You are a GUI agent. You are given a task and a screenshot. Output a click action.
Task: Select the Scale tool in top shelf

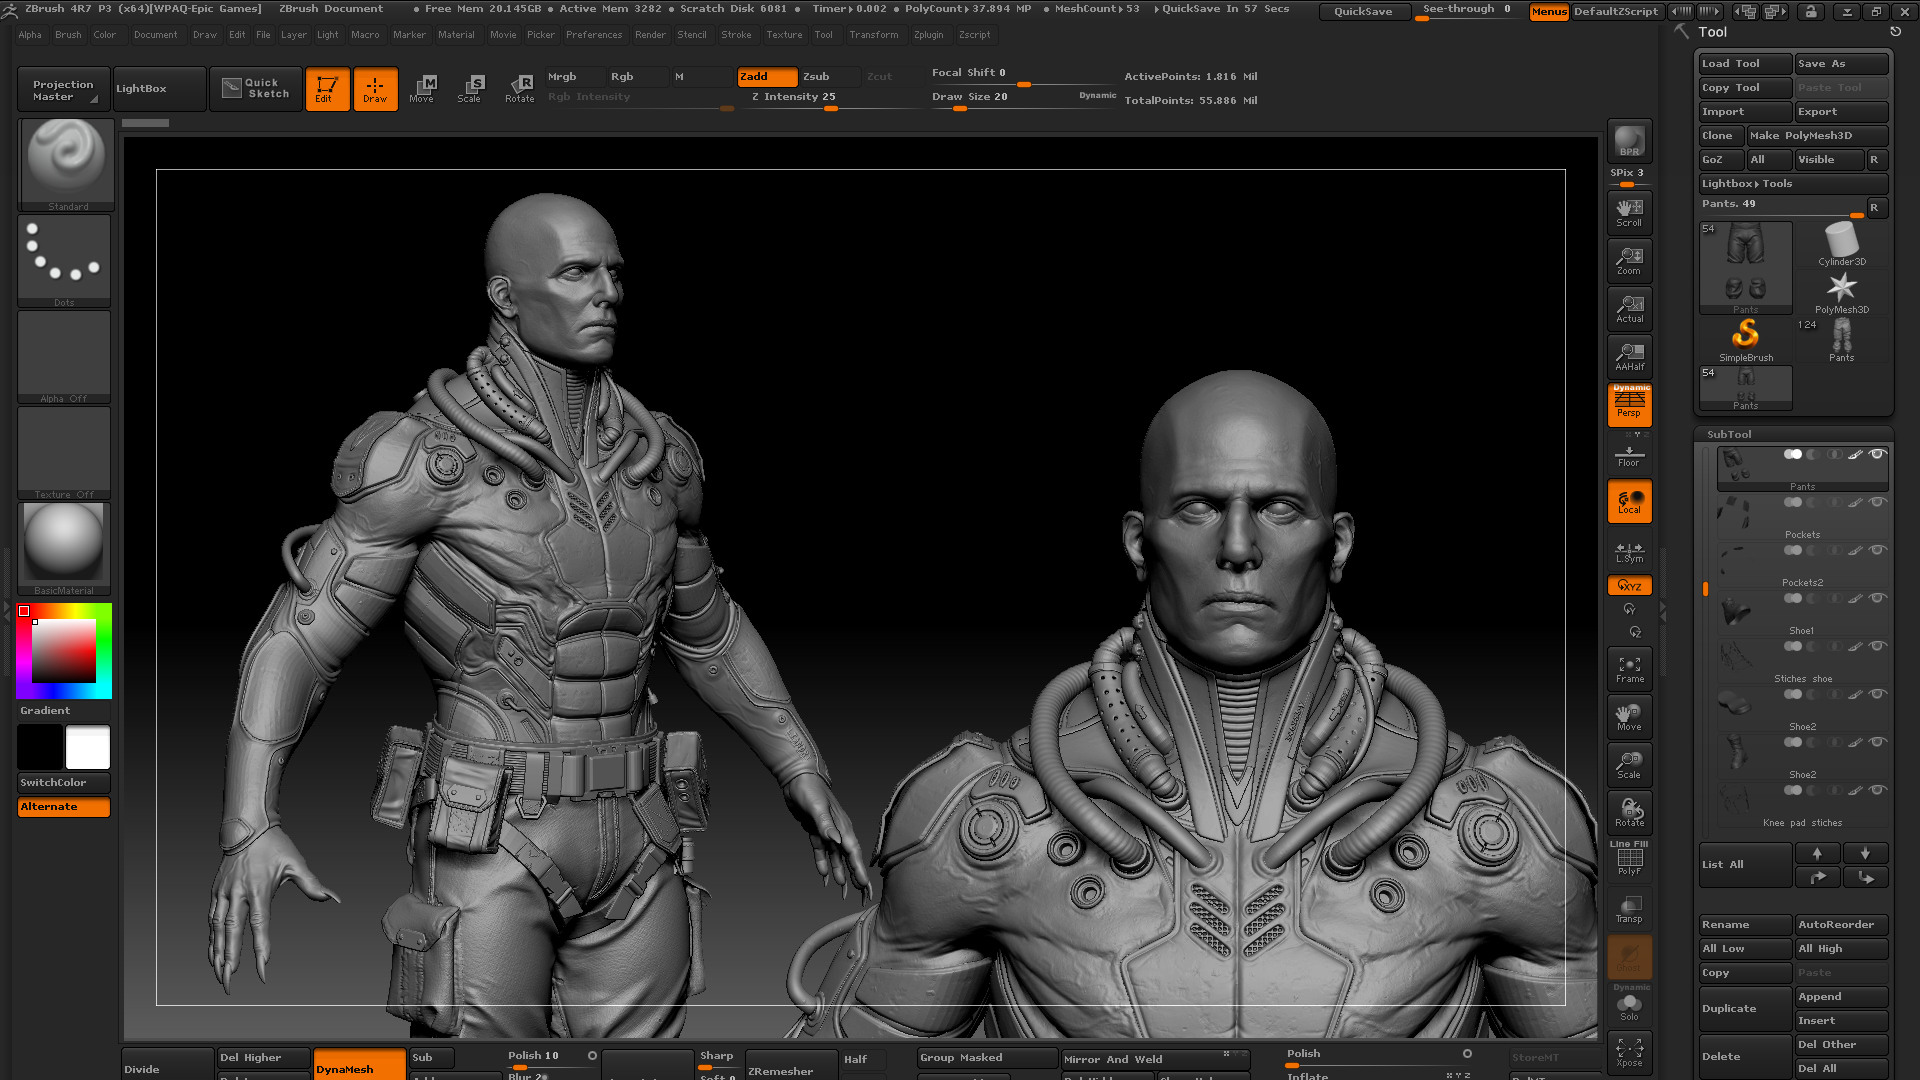(x=469, y=88)
